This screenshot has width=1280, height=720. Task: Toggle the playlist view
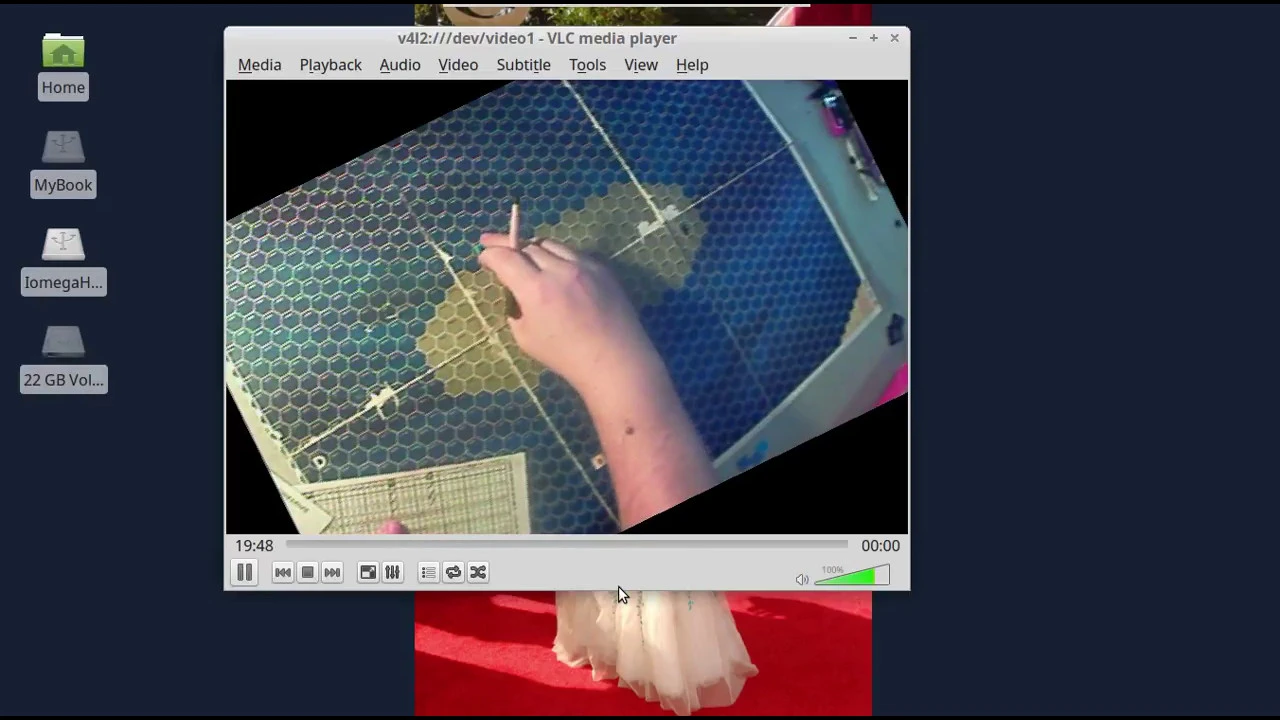click(428, 572)
